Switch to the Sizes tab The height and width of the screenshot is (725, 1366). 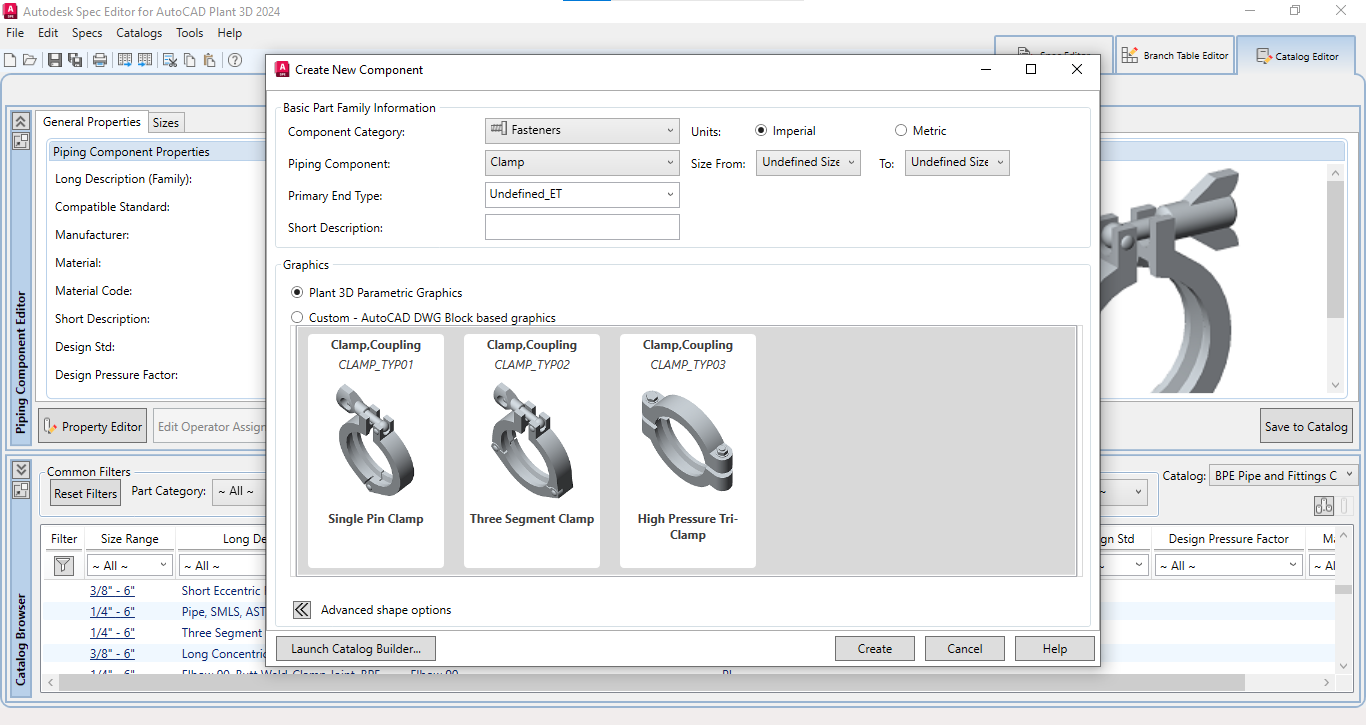[x=166, y=123]
